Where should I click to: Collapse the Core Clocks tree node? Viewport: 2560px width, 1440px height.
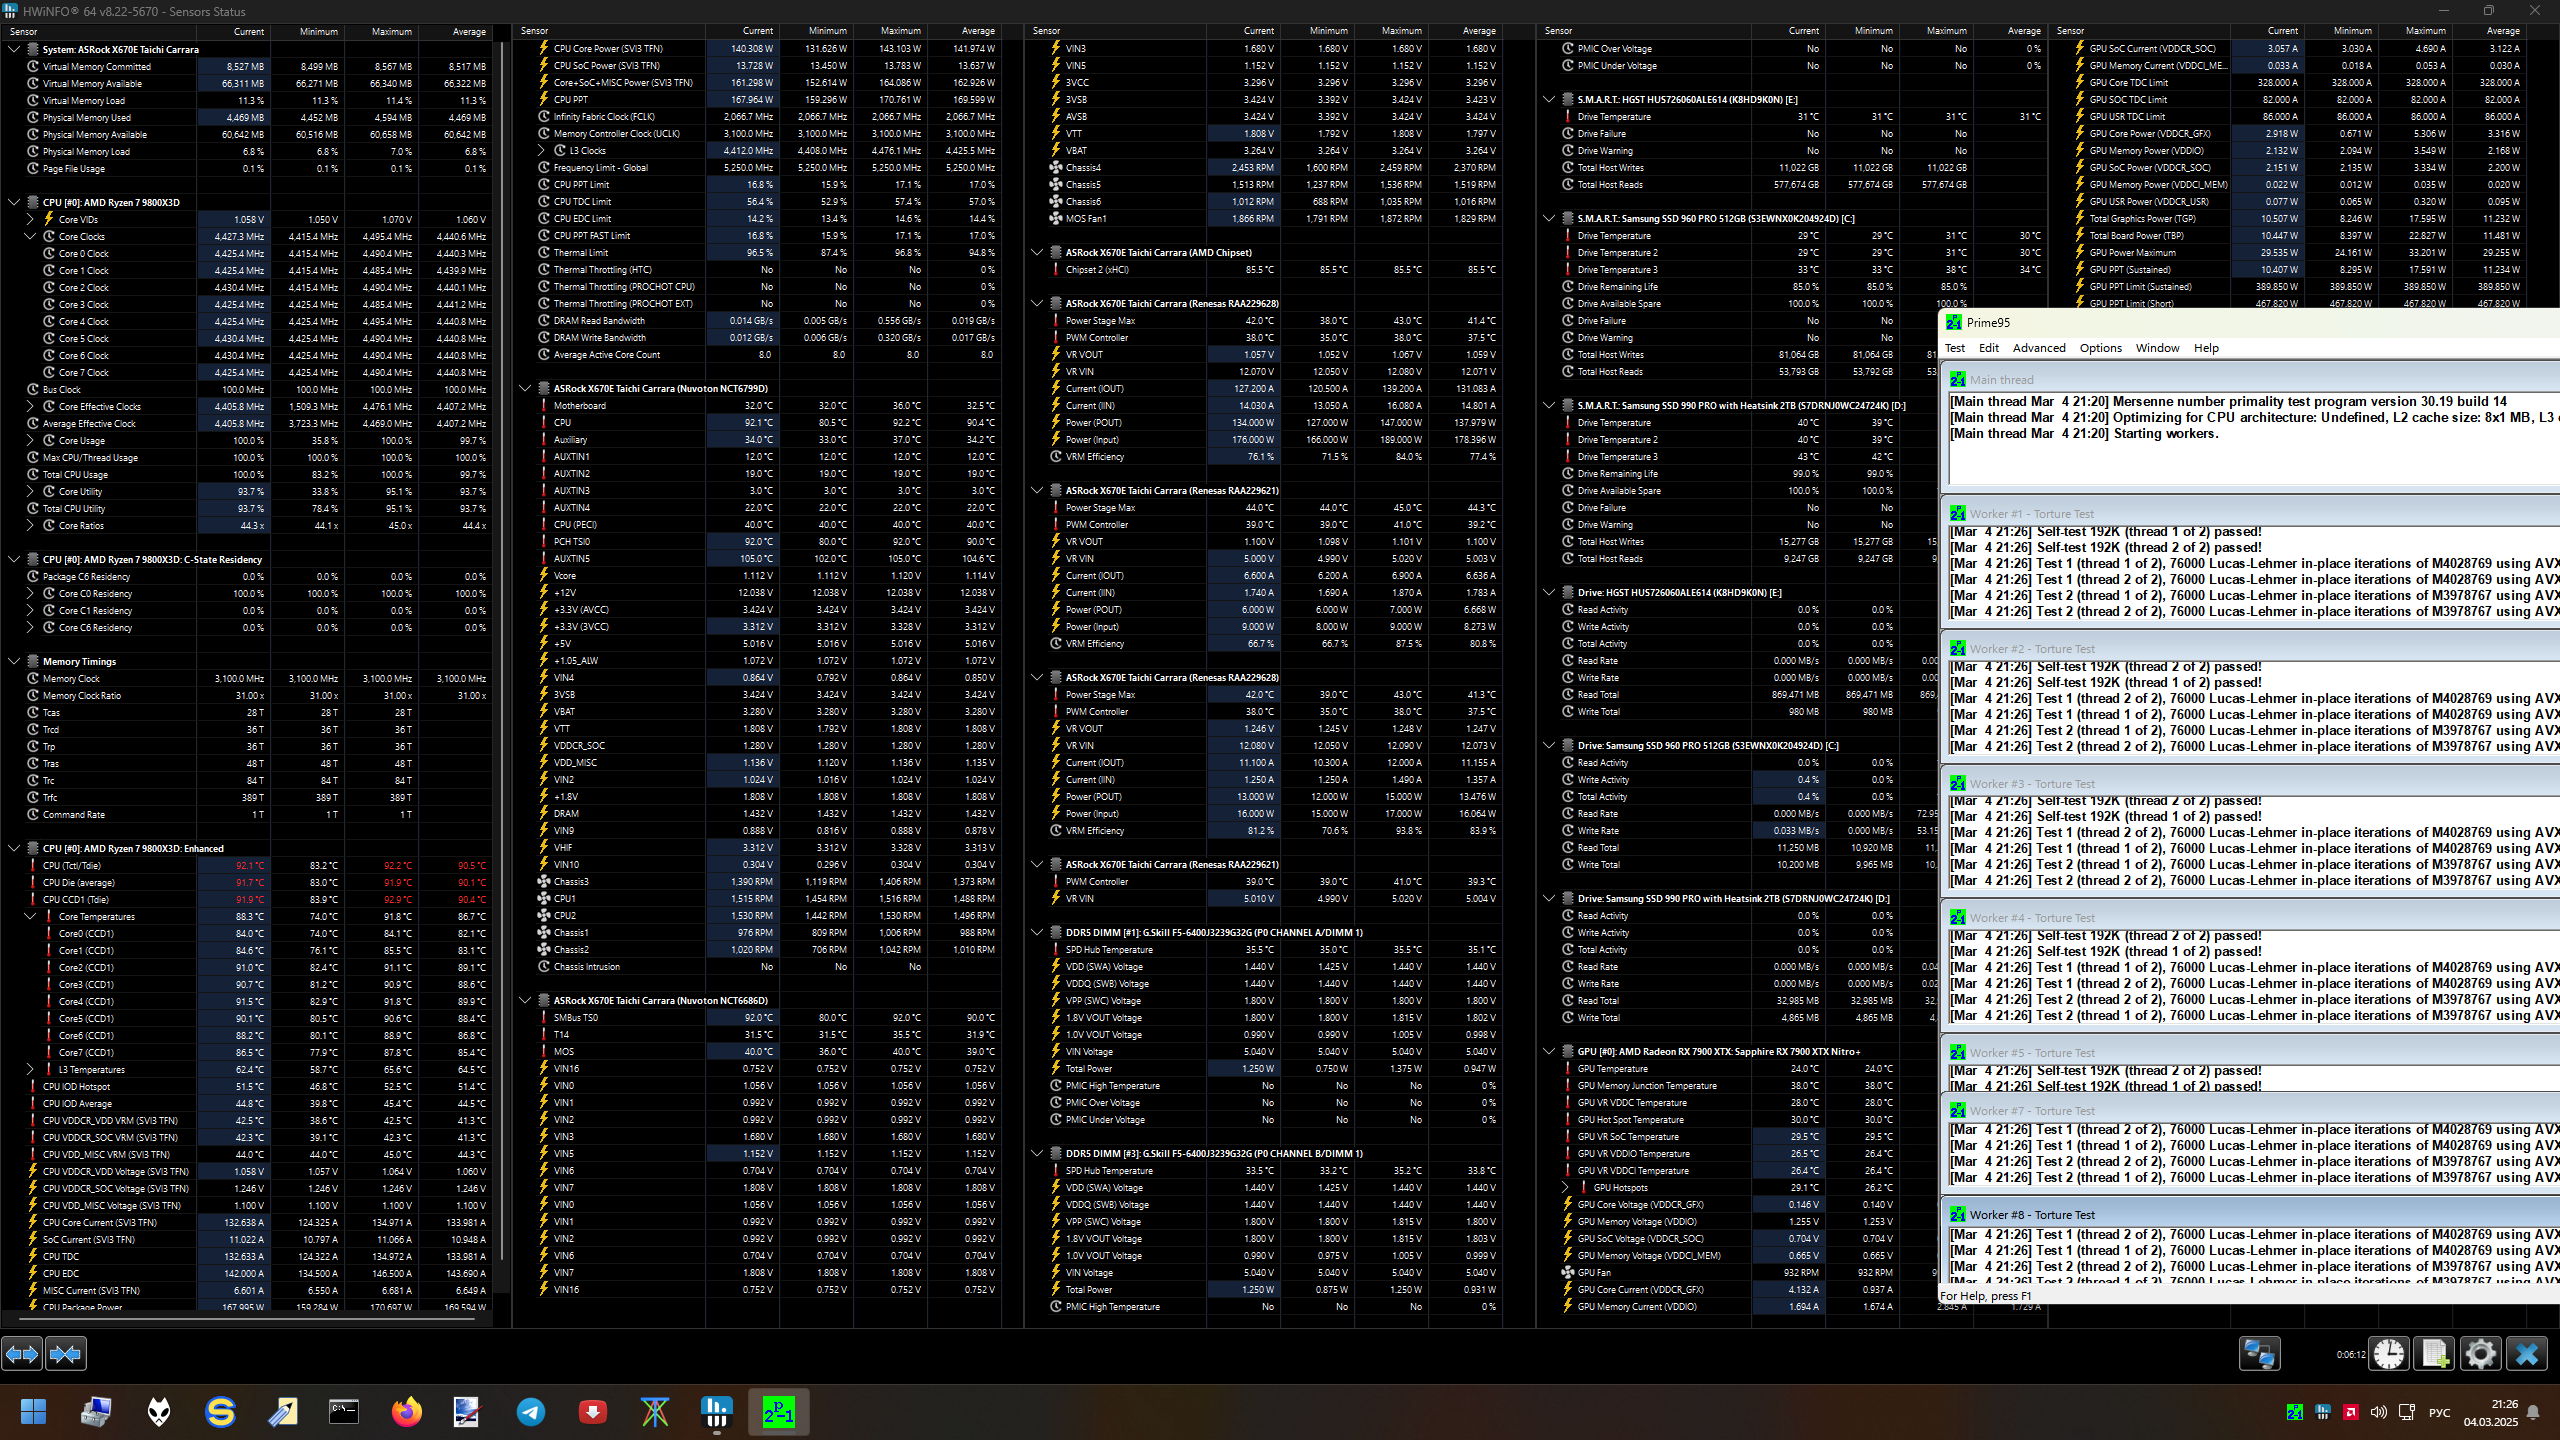(30, 237)
